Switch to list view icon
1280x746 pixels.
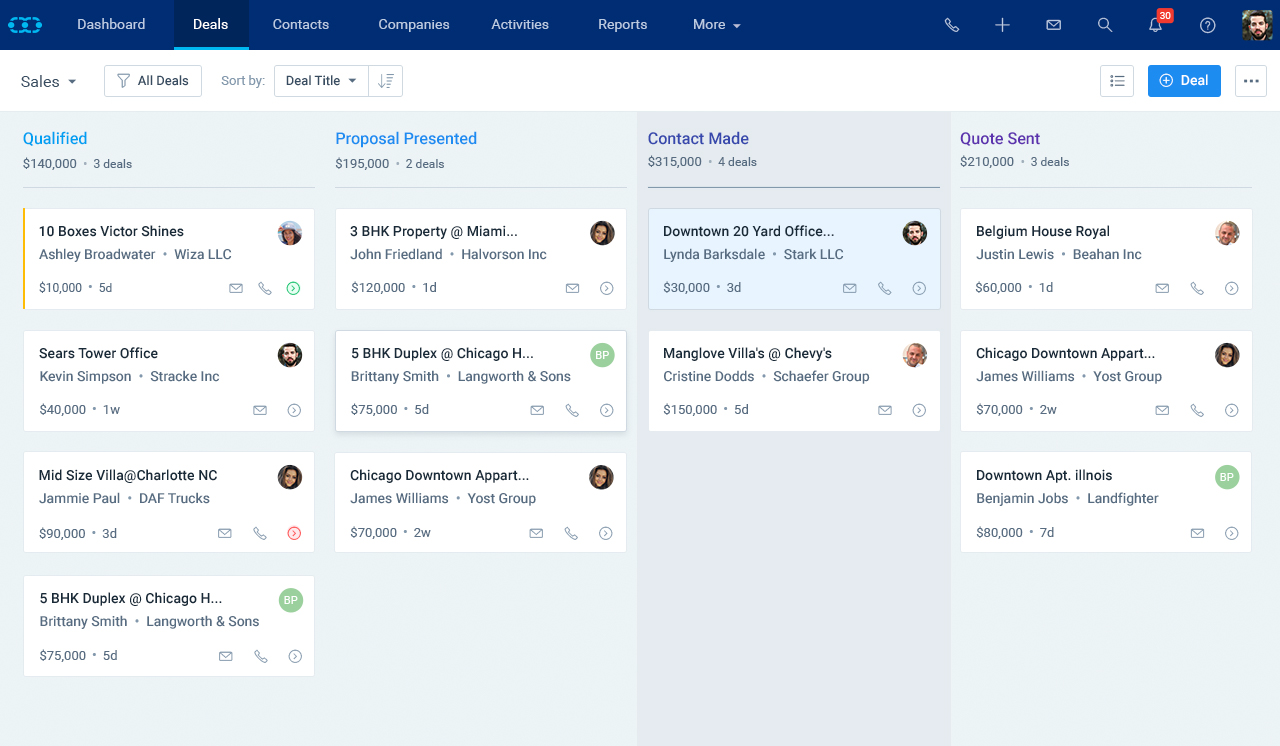[x=1117, y=81]
